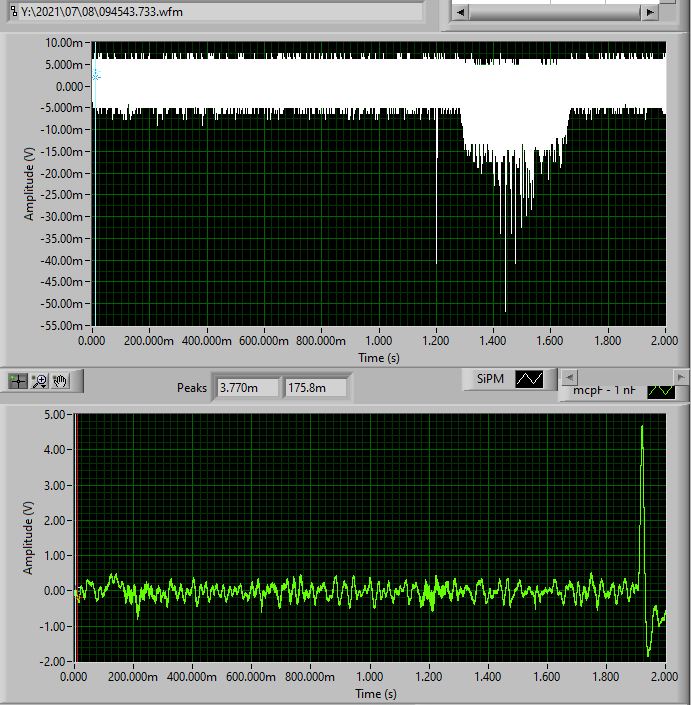Select the zoom magnifier tool
The height and width of the screenshot is (705, 691).
(40, 381)
